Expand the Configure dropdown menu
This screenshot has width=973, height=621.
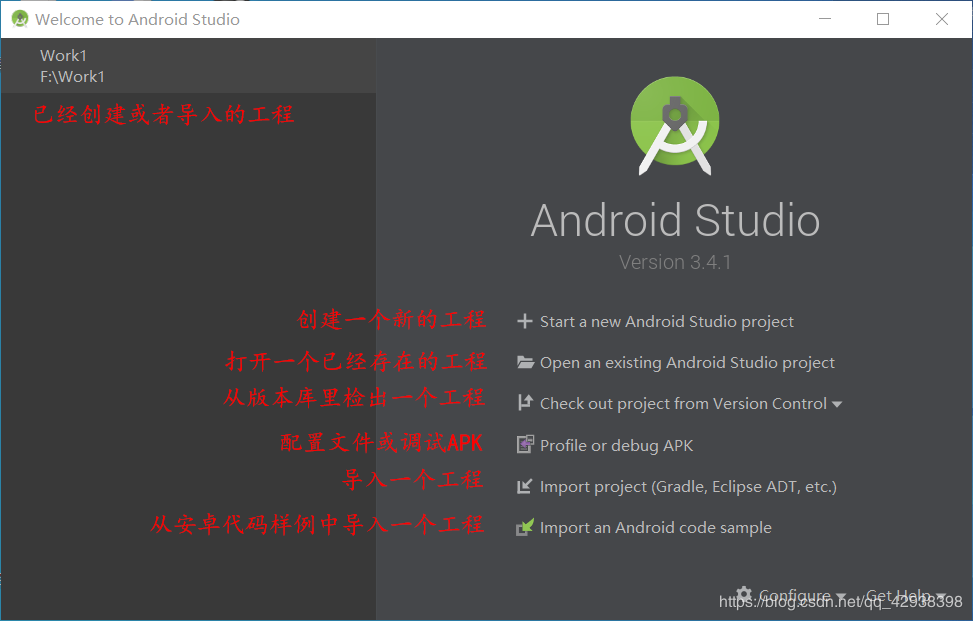pyautogui.click(x=841, y=595)
